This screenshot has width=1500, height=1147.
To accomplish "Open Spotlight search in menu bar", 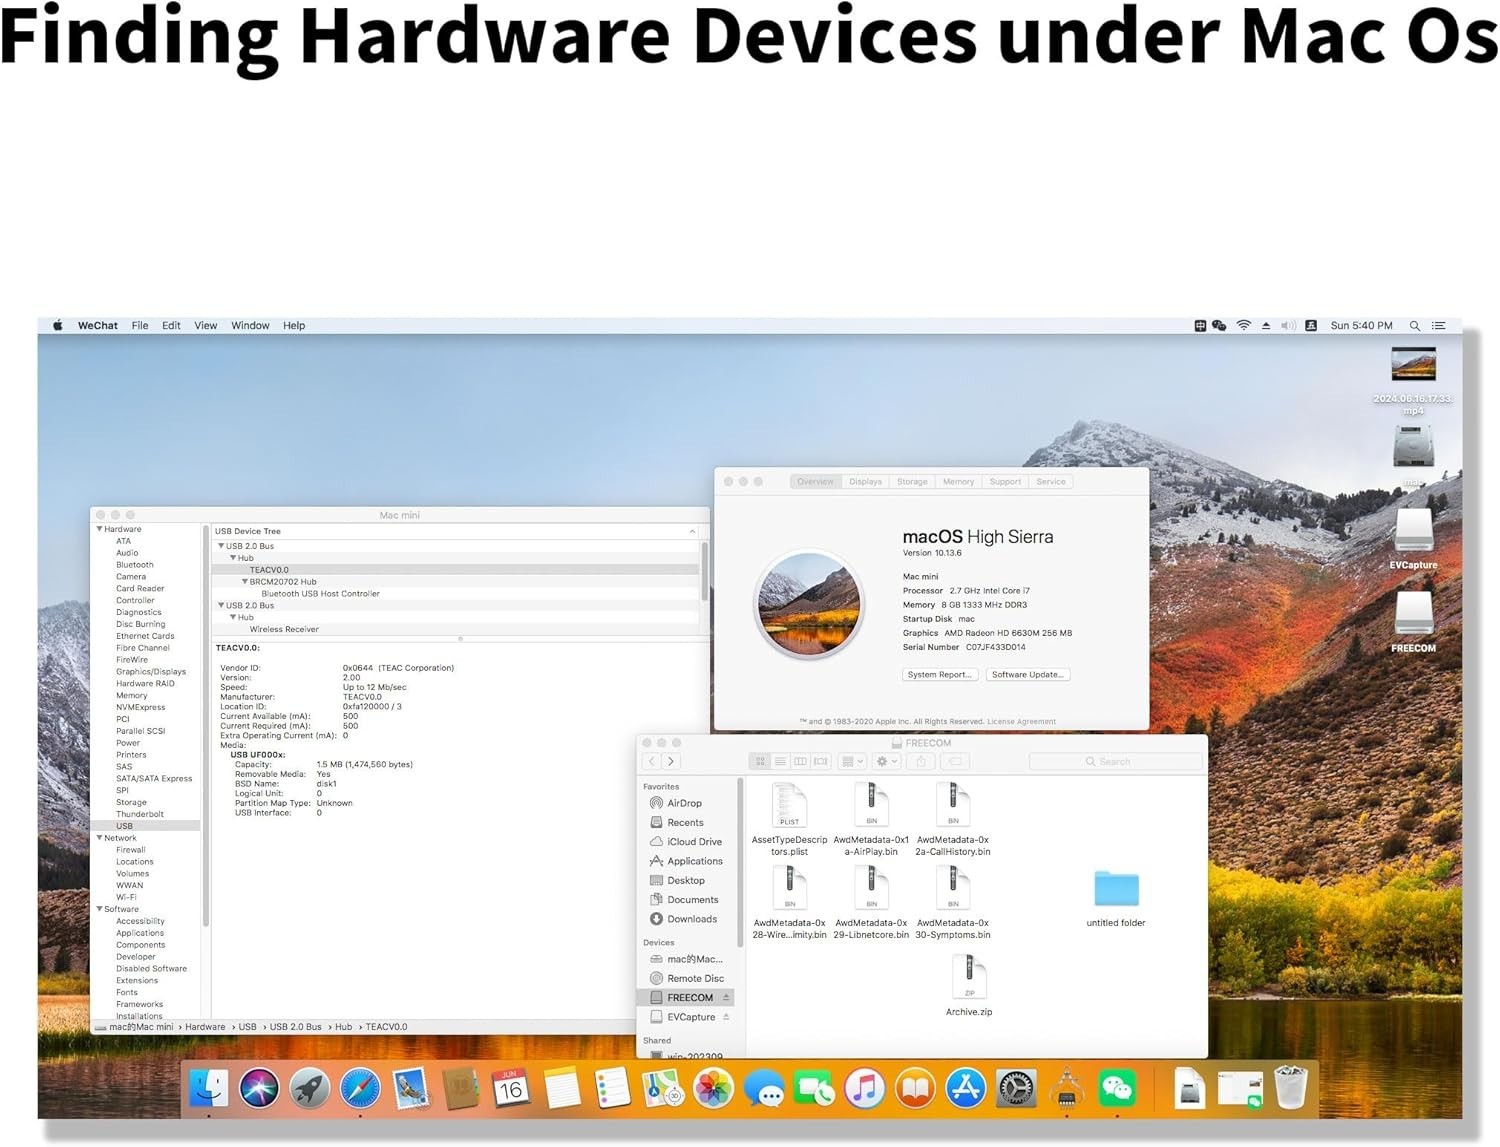I will (1414, 326).
